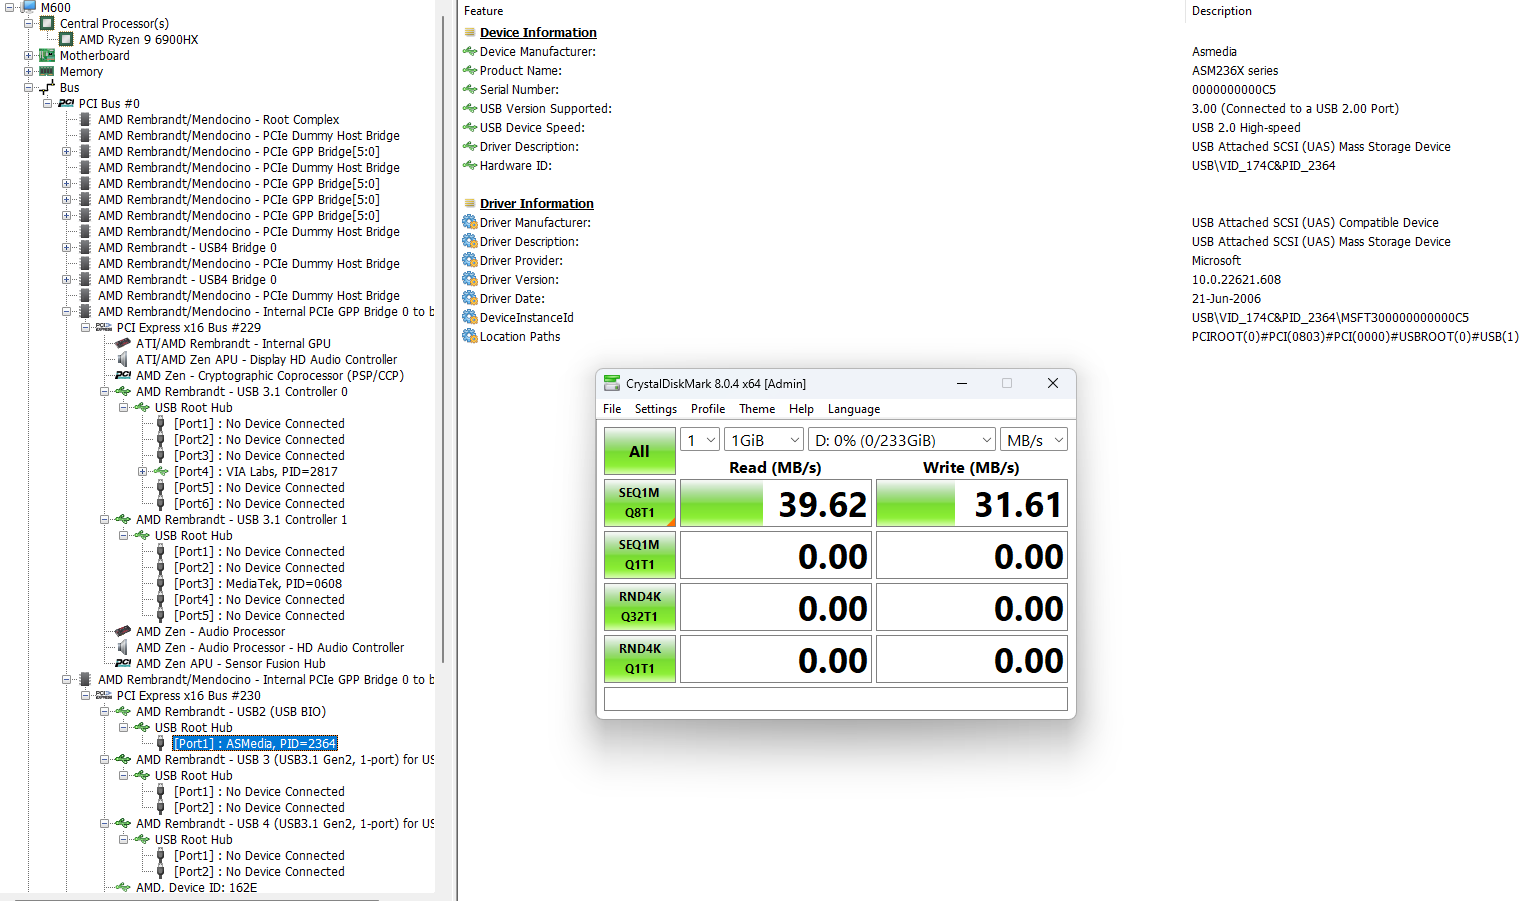Viewport: 1537px width, 901px height.
Task: Click the Motherboard icon in the tree
Action: pos(47,55)
